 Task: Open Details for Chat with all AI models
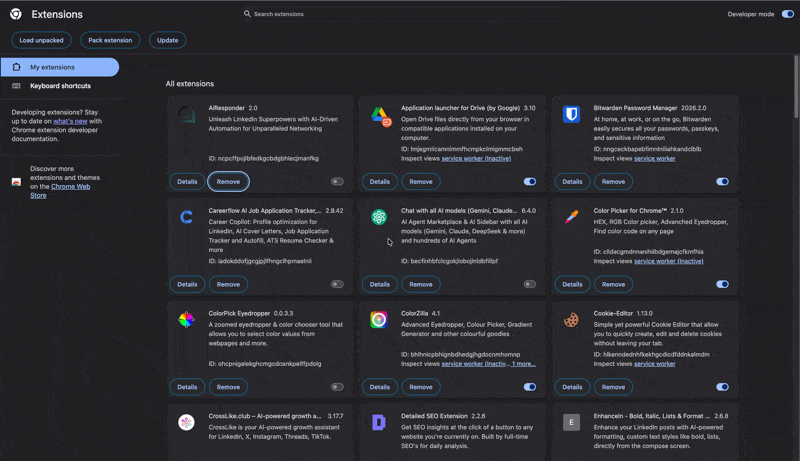tap(380, 284)
